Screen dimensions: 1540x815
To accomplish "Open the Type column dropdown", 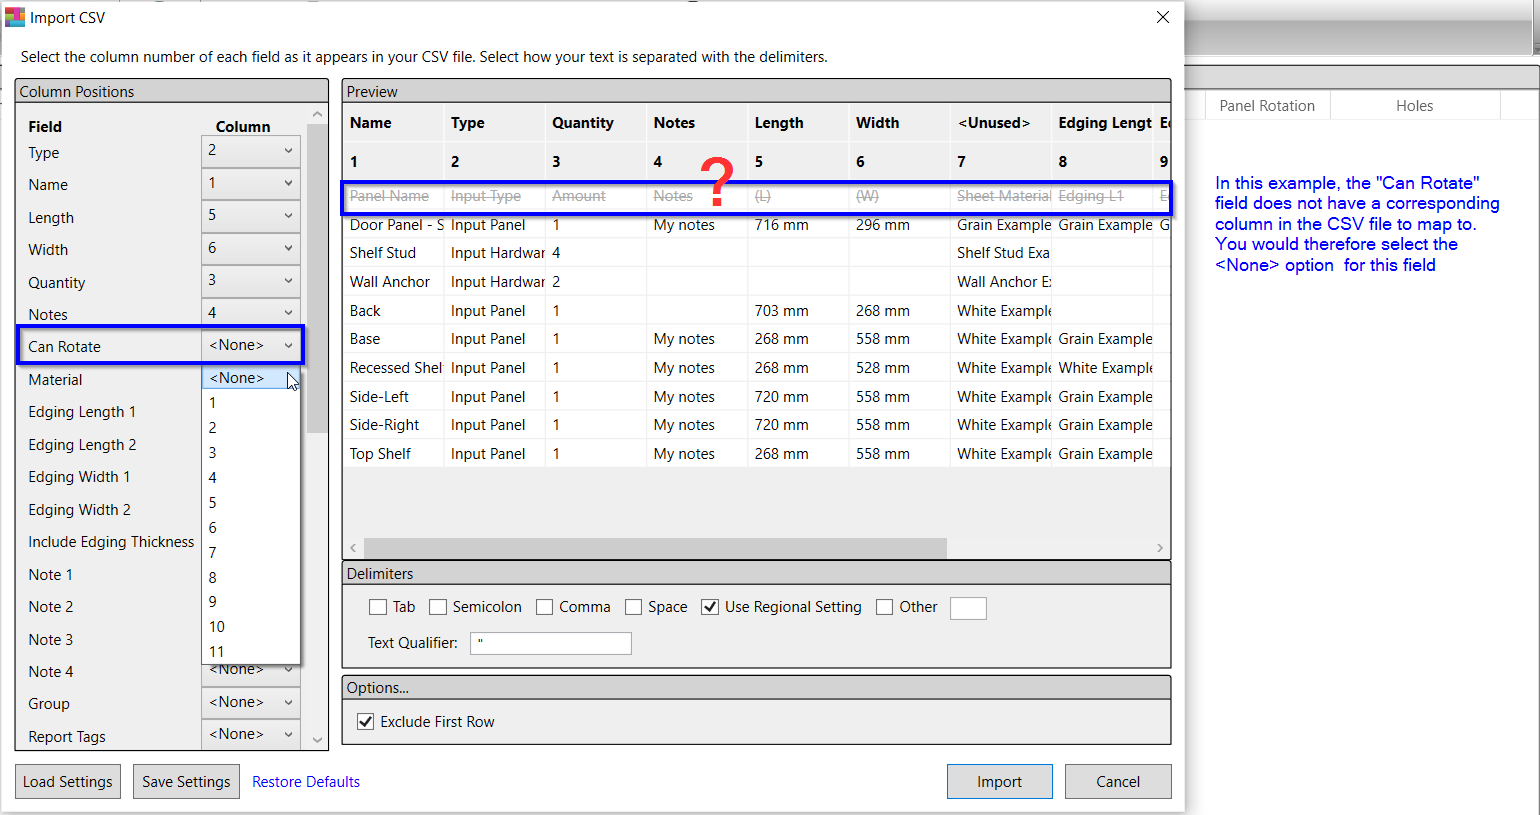I will coord(250,151).
